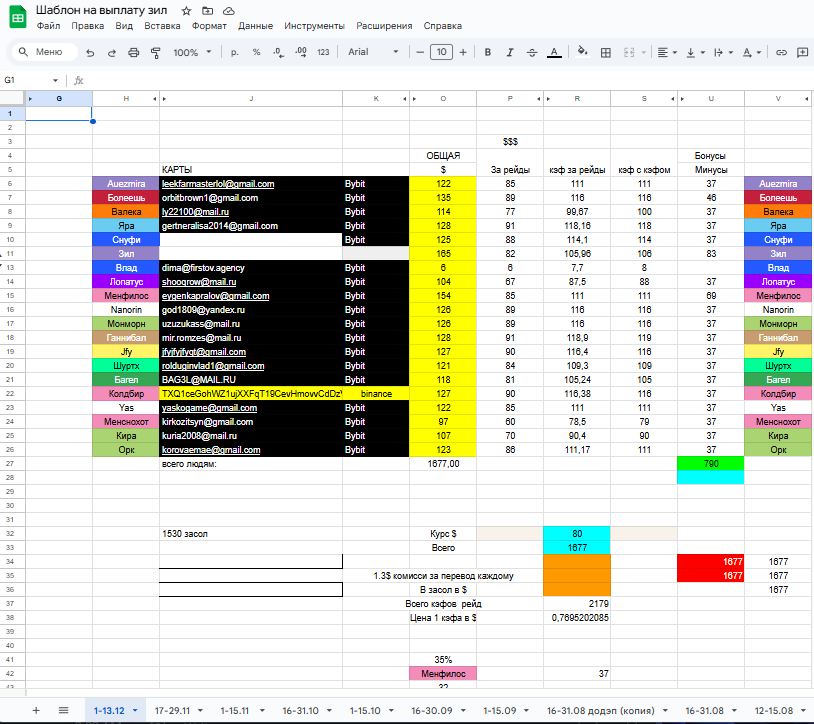Open the leekfarmasterlol@gmail.com link
This screenshot has height=724, width=814.
click(x=218, y=184)
